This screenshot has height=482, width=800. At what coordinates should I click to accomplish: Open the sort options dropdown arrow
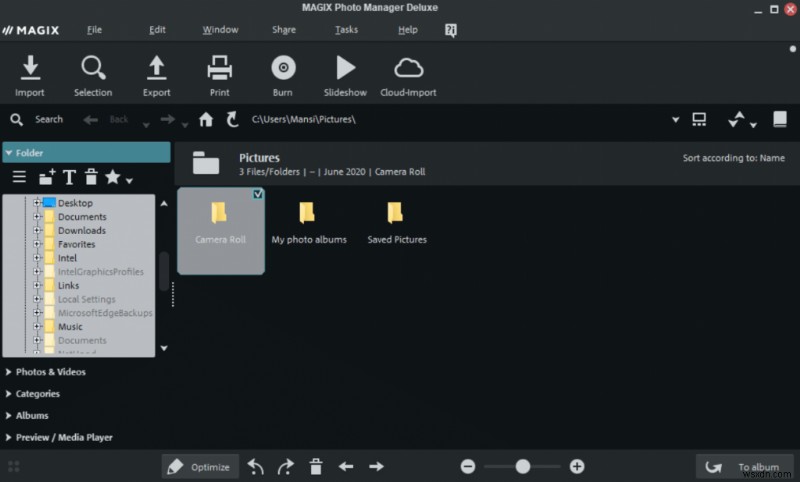coord(754,124)
